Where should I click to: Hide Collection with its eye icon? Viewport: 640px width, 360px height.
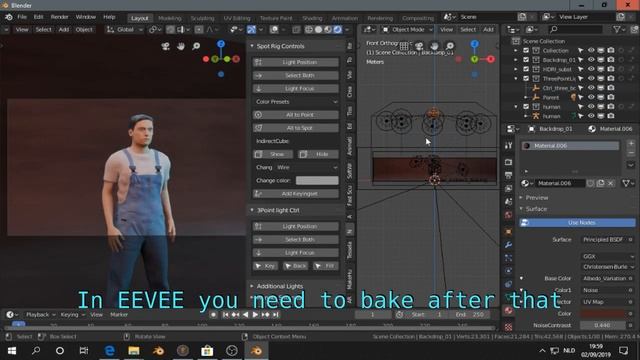[x=591, y=50]
